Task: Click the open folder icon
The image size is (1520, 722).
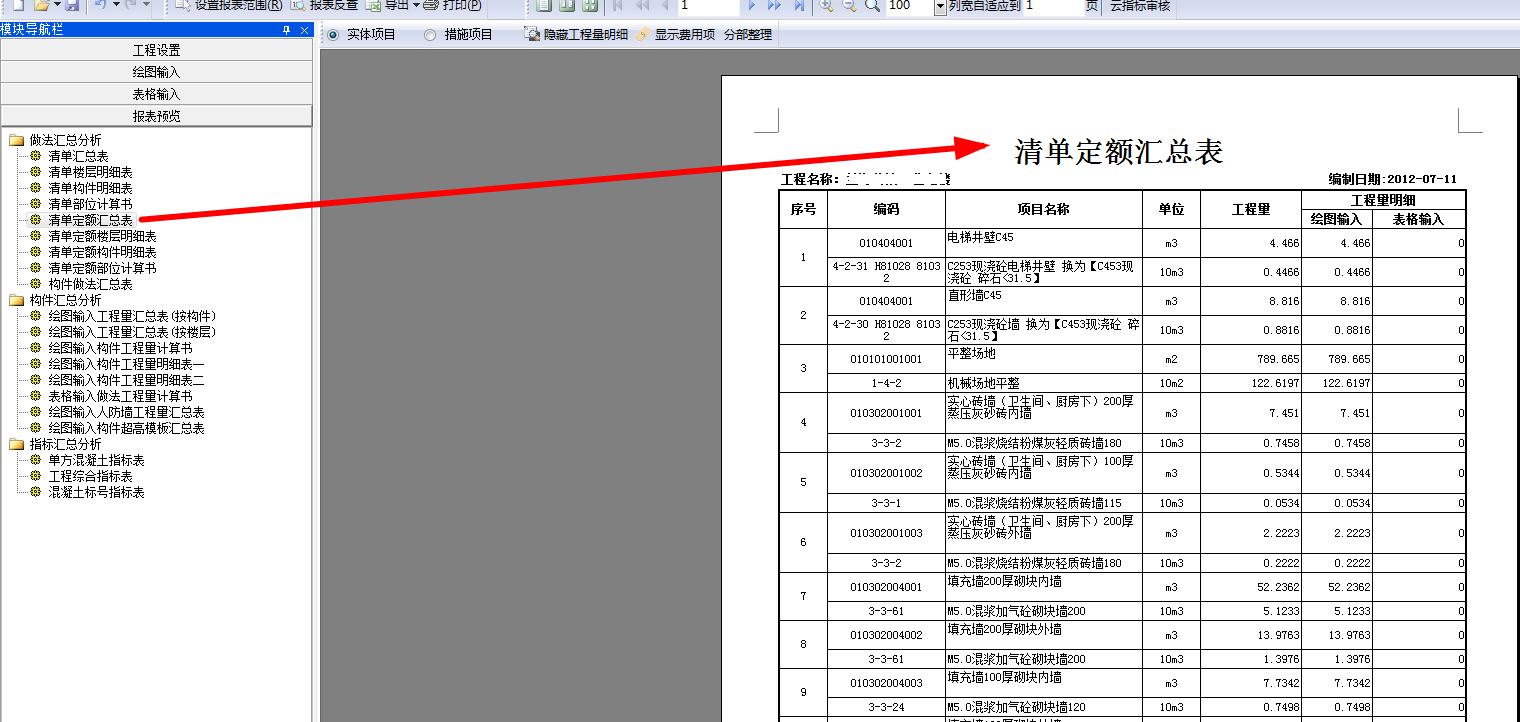Action: [x=43, y=5]
